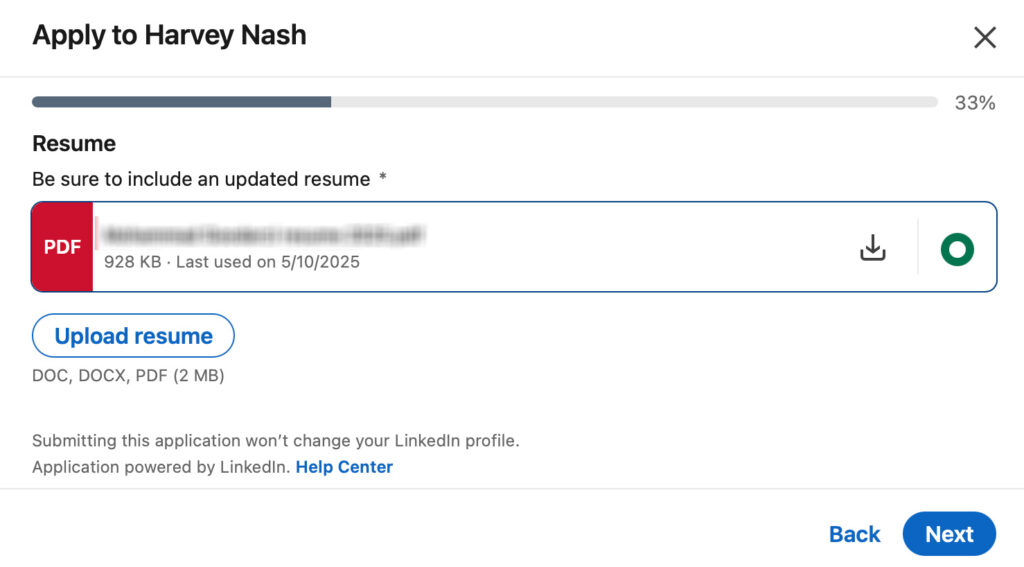Click the 'Be sure to include an updated resume' label

pyautogui.click(x=201, y=179)
